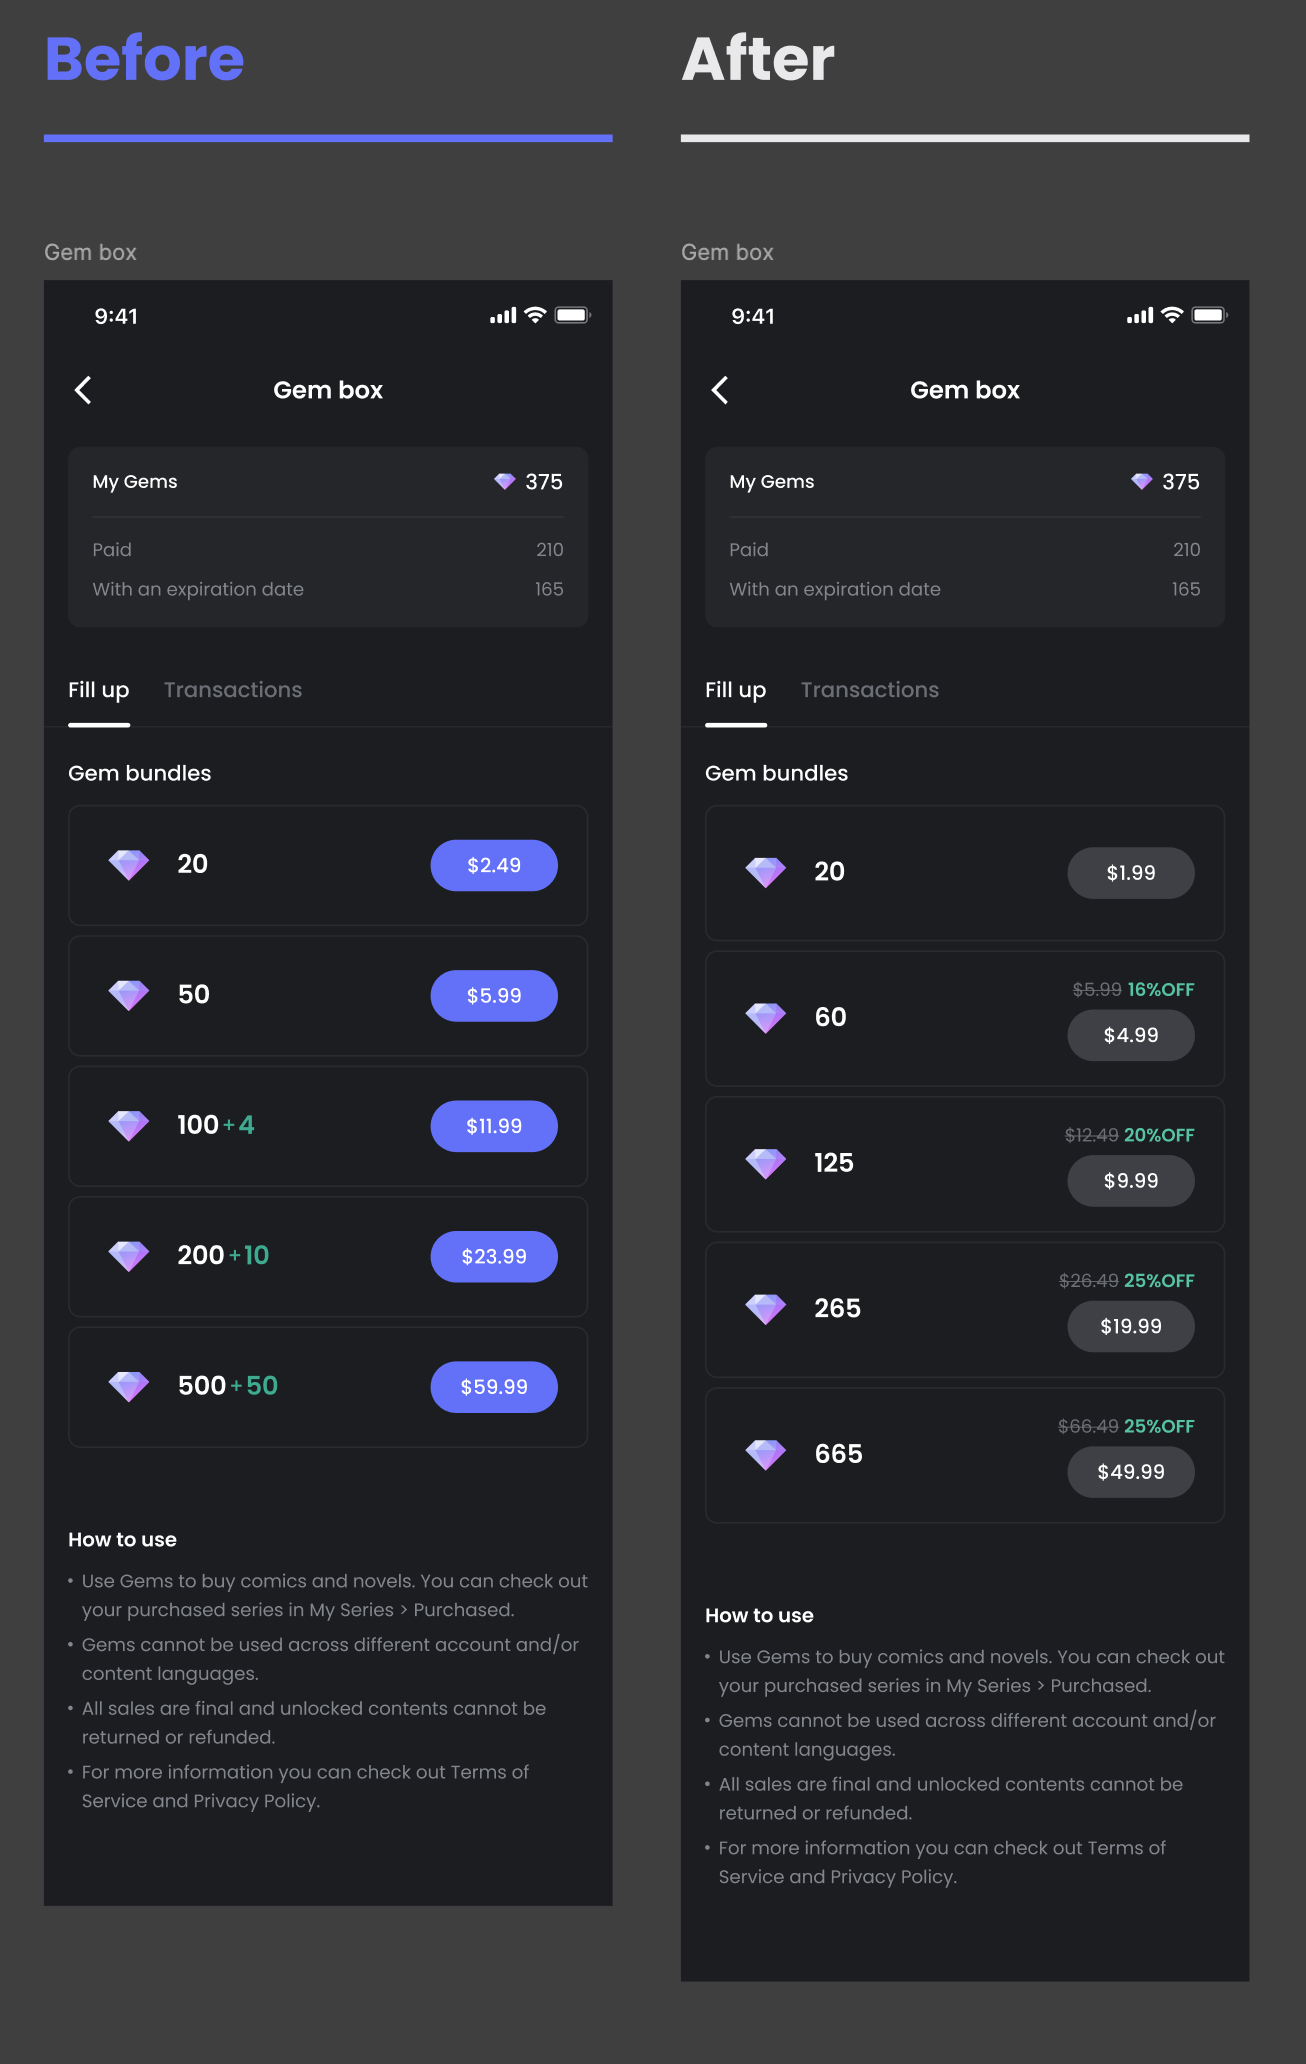Purchase the discounted $4.99 bundle
The width and height of the screenshot is (1306, 2064).
click(x=1131, y=1035)
